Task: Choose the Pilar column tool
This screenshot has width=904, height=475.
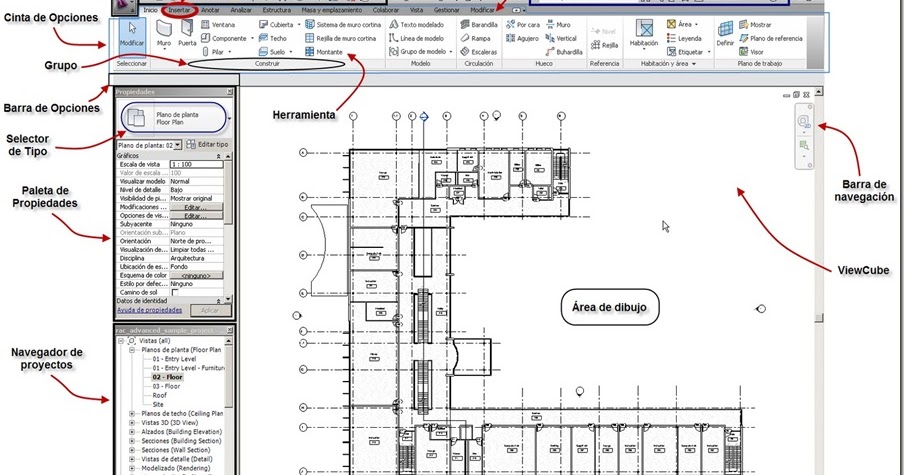Action: click(213, 52)
